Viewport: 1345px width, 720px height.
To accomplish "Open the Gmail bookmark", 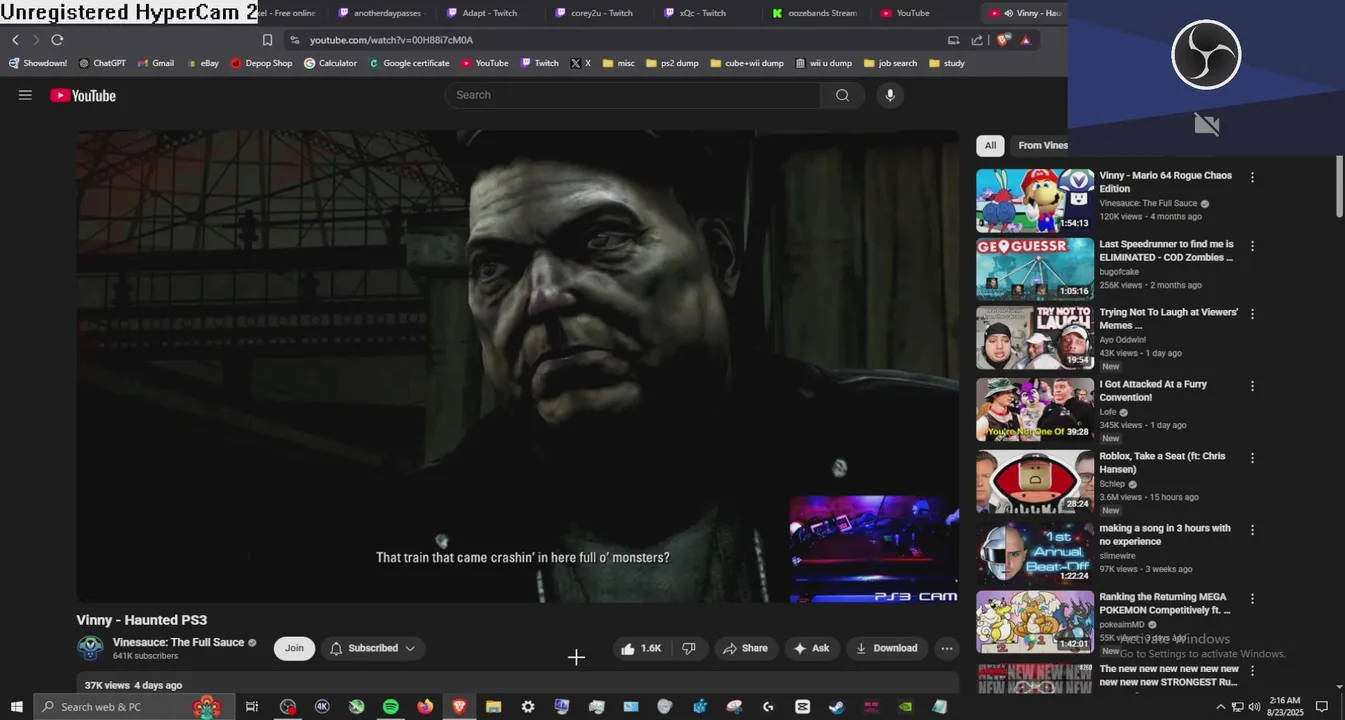I will (155, 63).
